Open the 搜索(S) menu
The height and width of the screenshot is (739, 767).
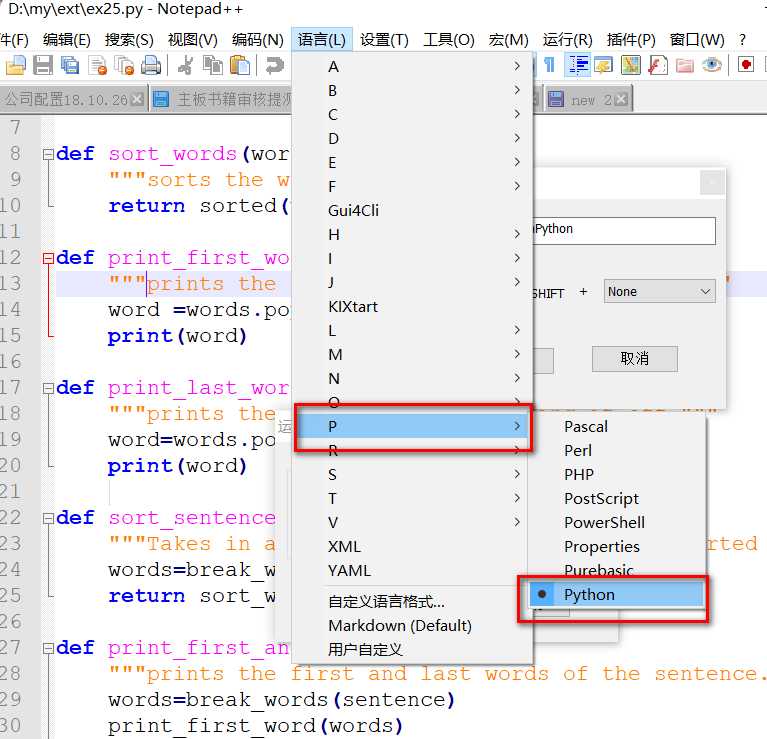tap(129, 40)
